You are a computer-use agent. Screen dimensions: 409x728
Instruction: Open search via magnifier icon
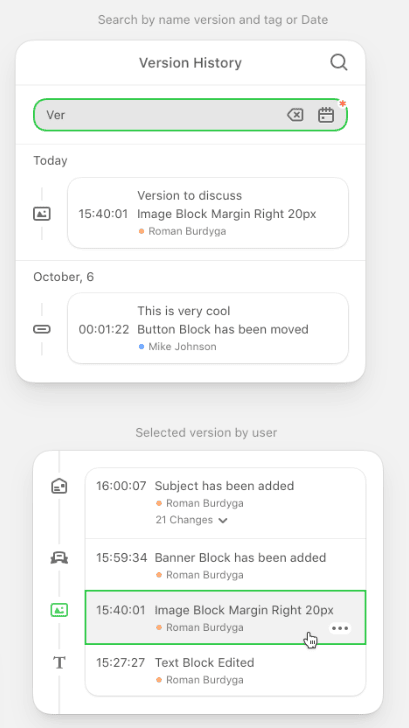click(x=338, y=62)
